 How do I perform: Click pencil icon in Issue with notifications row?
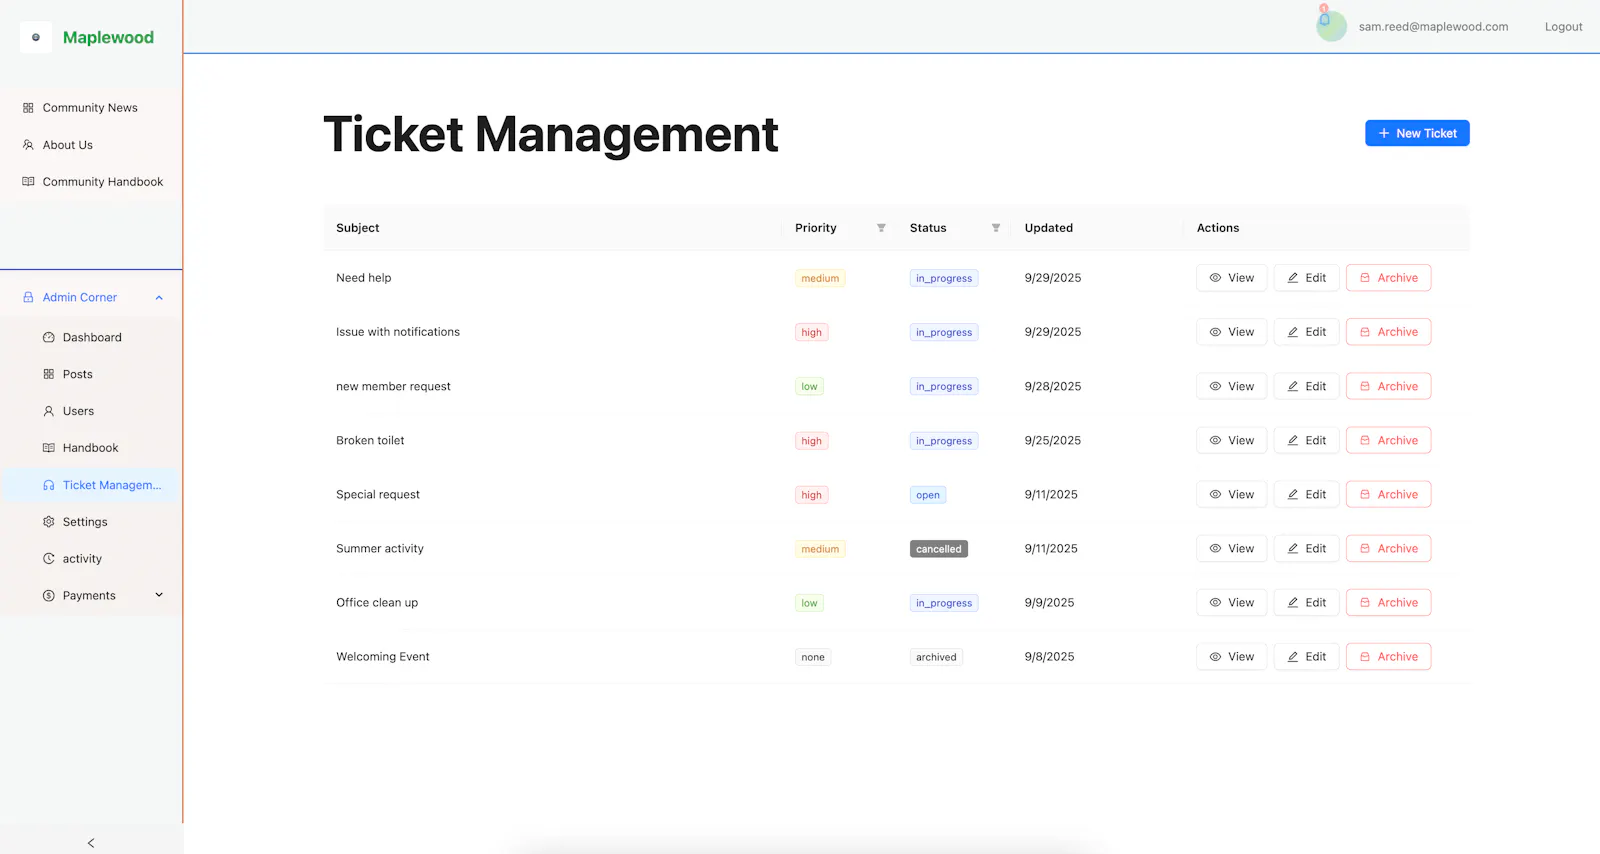pos(1293,332)
